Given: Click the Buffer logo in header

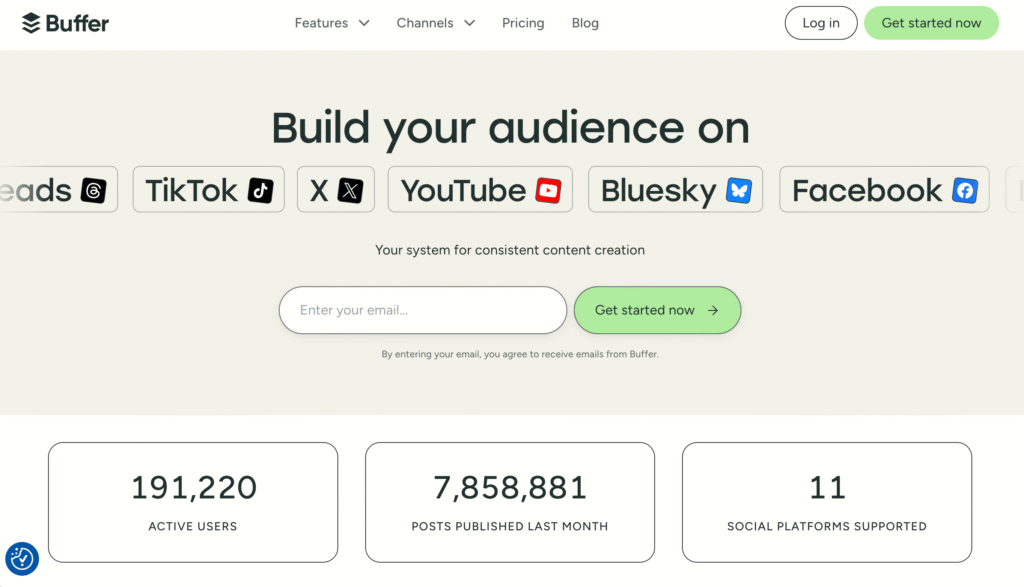Looking at the screenshot, I should click(65, 23).
